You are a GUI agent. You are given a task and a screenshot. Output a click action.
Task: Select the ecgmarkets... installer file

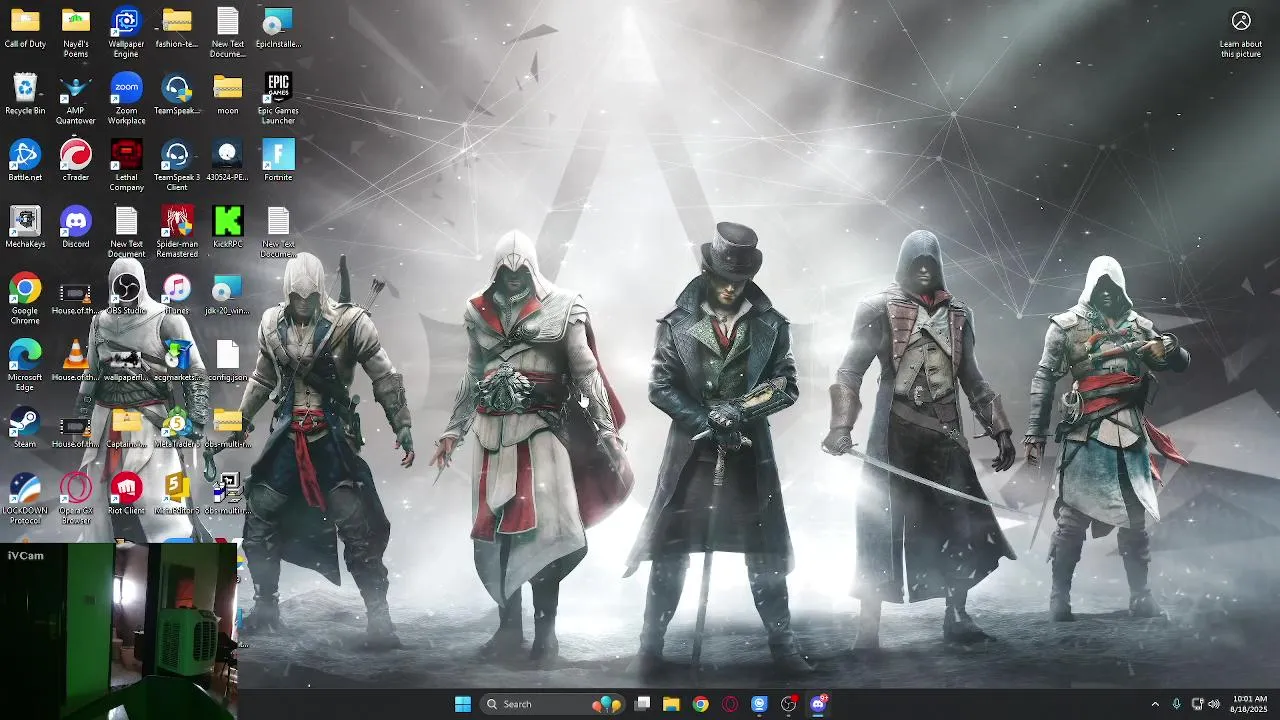[x=177, y=362]
